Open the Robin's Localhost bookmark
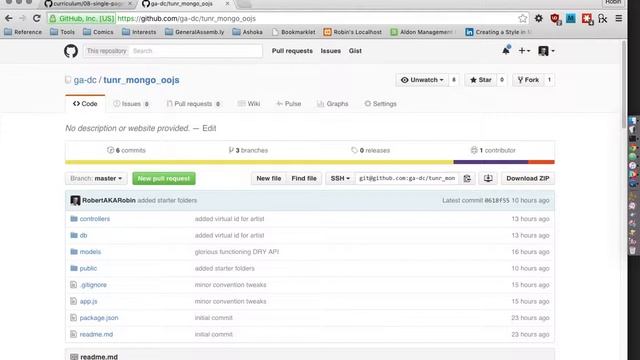640x360 pixels. [353, 32]
